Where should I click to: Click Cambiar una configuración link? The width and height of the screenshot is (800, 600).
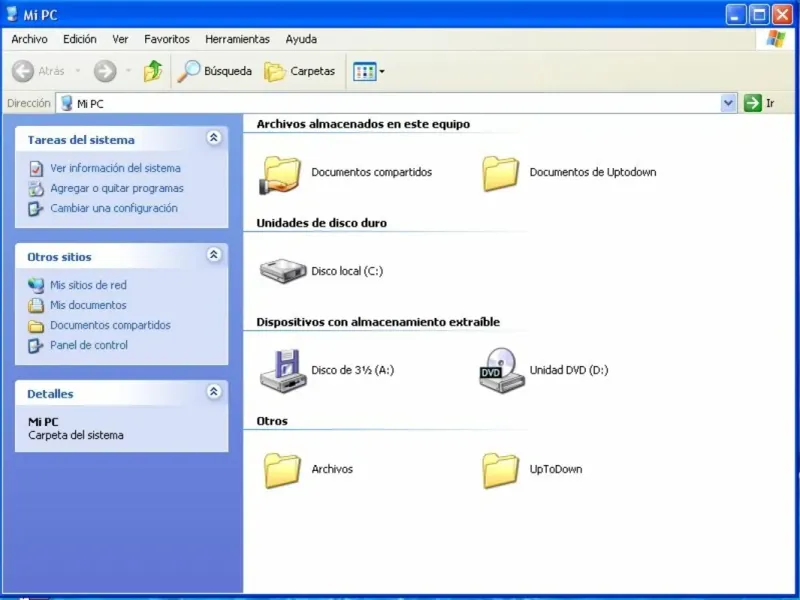pos(114,208)
